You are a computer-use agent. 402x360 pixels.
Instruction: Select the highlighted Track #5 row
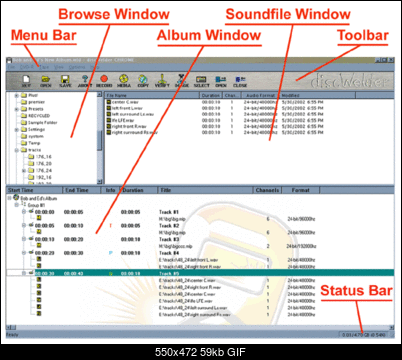(200, 273)
